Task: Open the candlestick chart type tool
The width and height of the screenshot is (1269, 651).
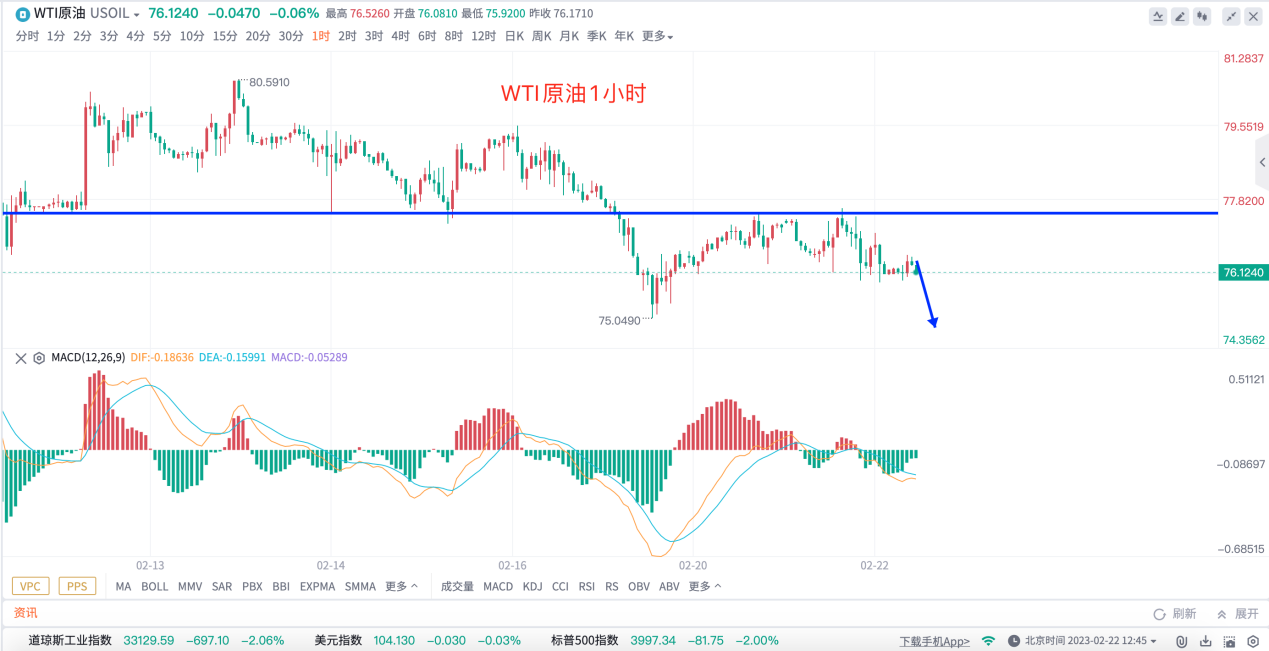Action: click(x=1202, y=15)
